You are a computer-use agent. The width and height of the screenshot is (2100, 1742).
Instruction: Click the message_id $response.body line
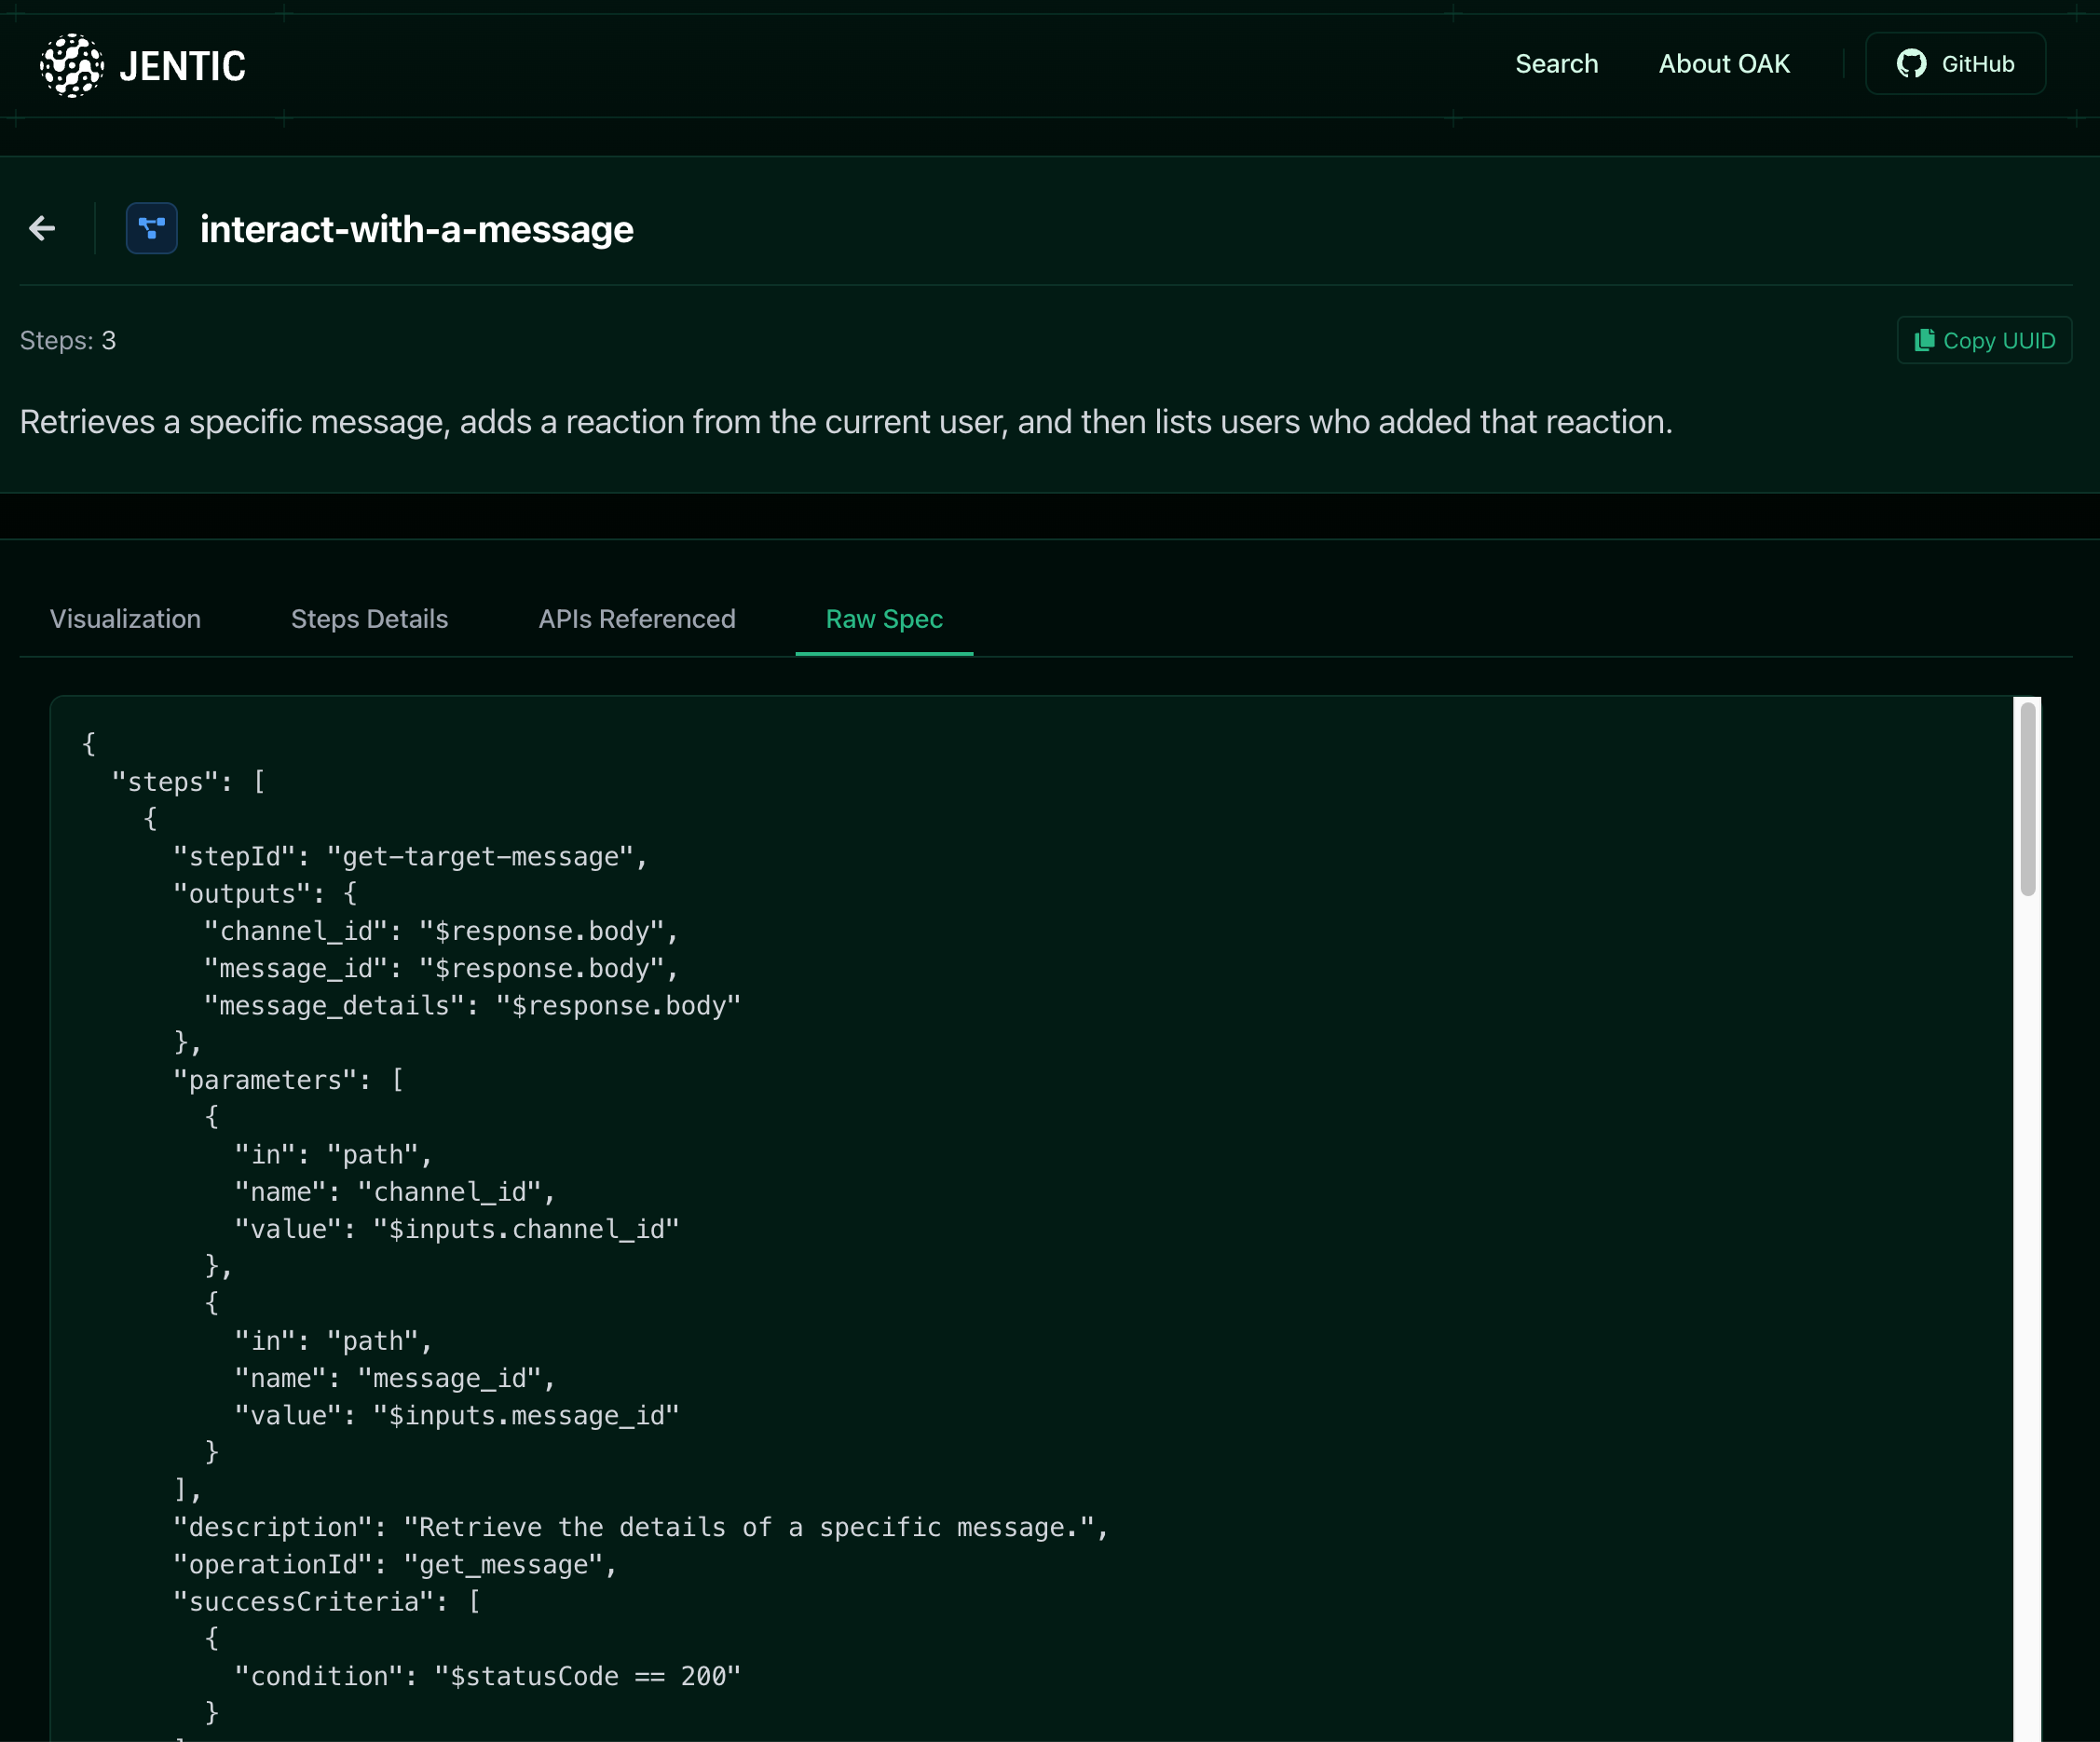click(441, 968)
